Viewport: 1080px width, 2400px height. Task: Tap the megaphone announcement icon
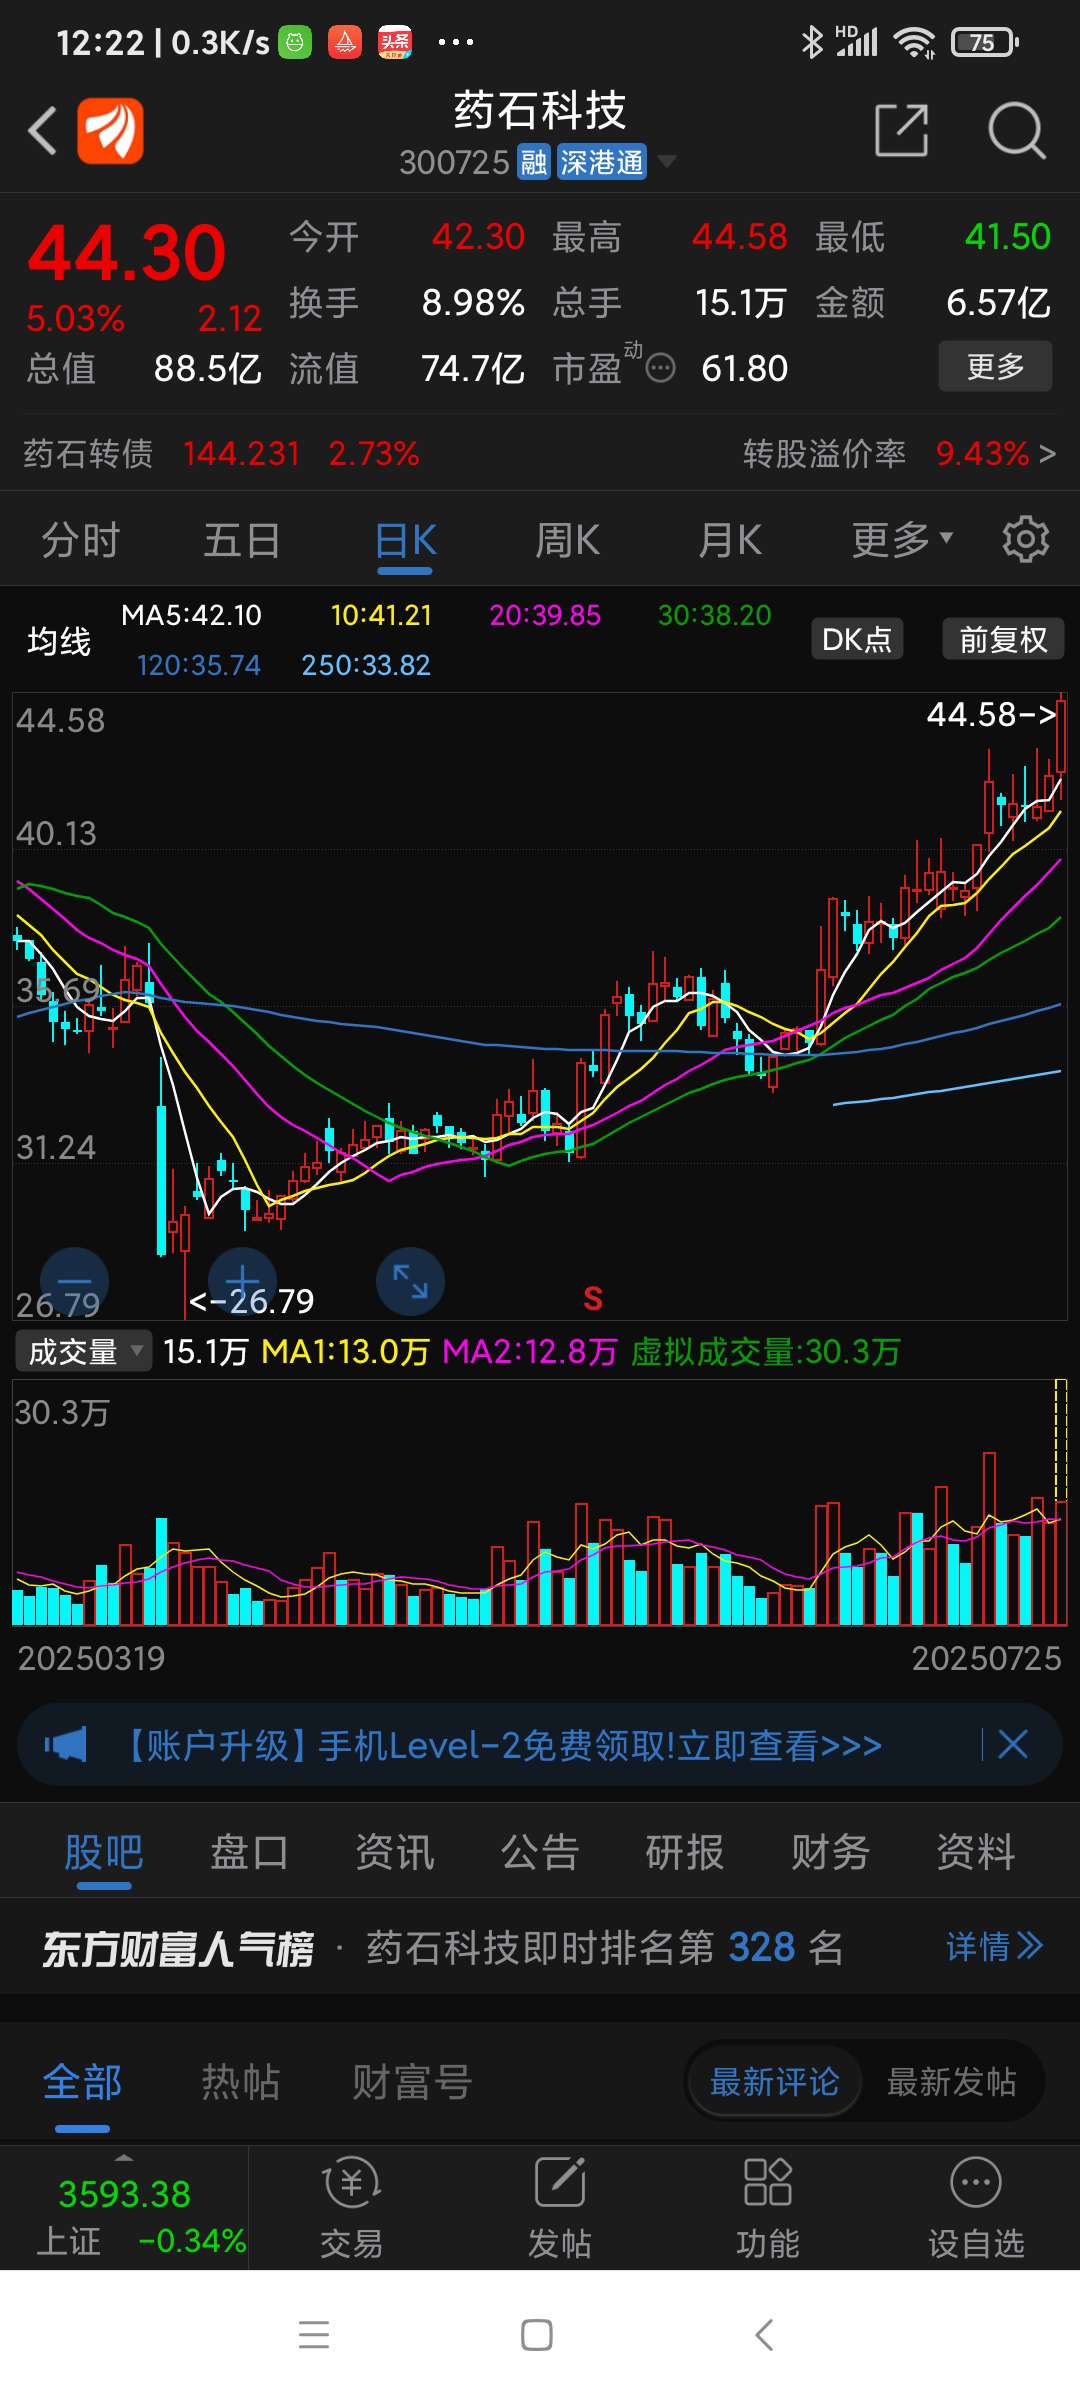[x=66, y=1745]
